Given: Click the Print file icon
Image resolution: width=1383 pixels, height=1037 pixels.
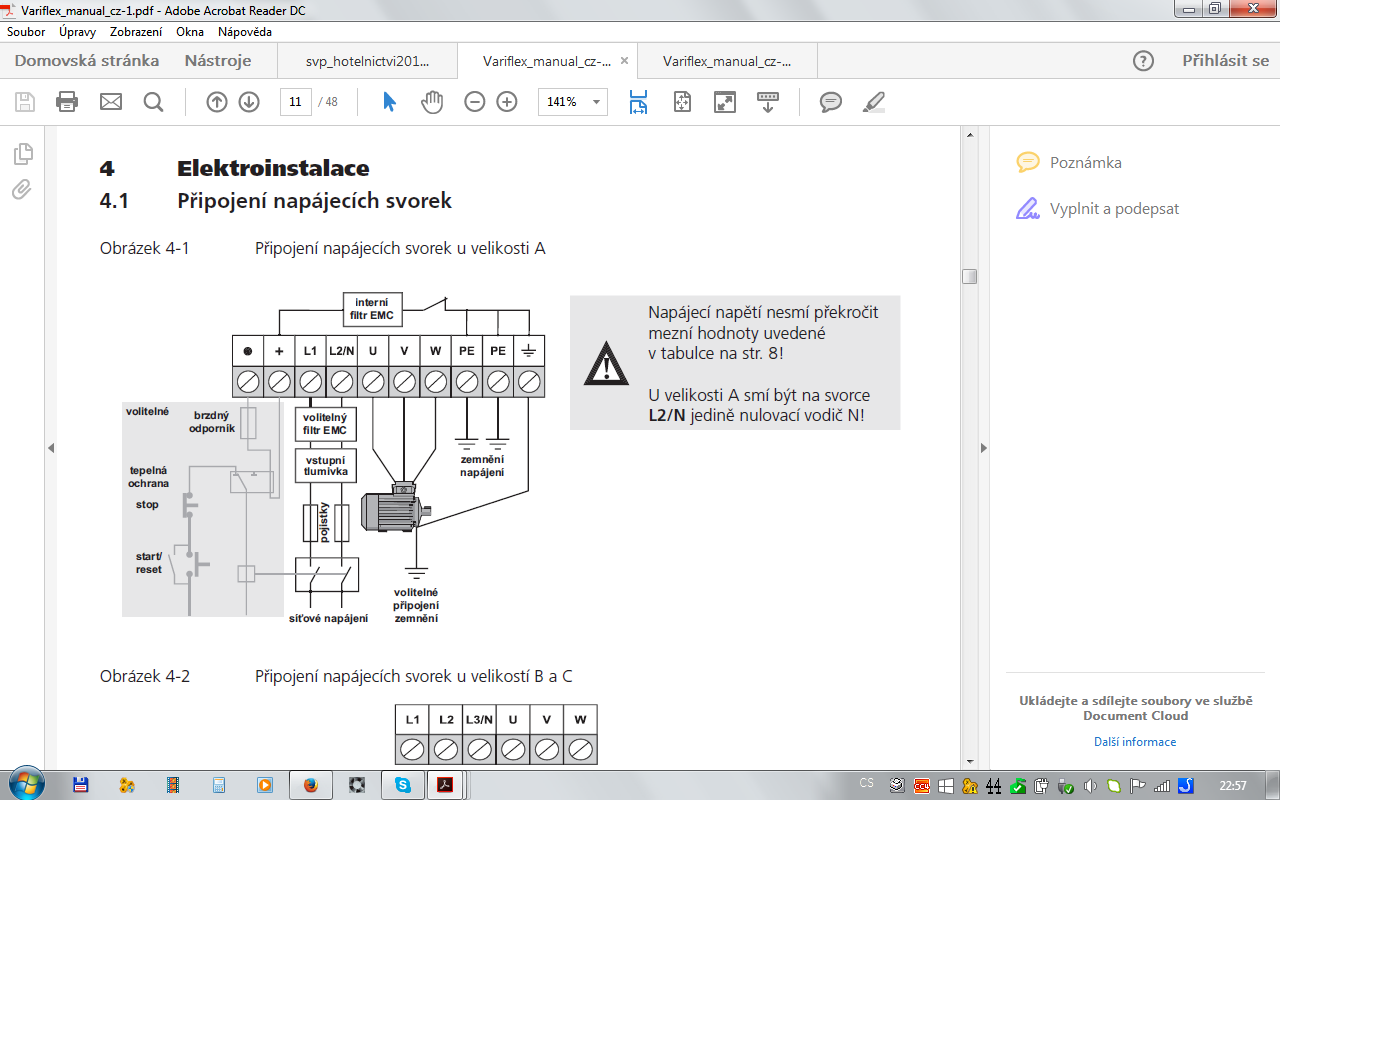Looking at the screenshot, I should coord(67,102).
